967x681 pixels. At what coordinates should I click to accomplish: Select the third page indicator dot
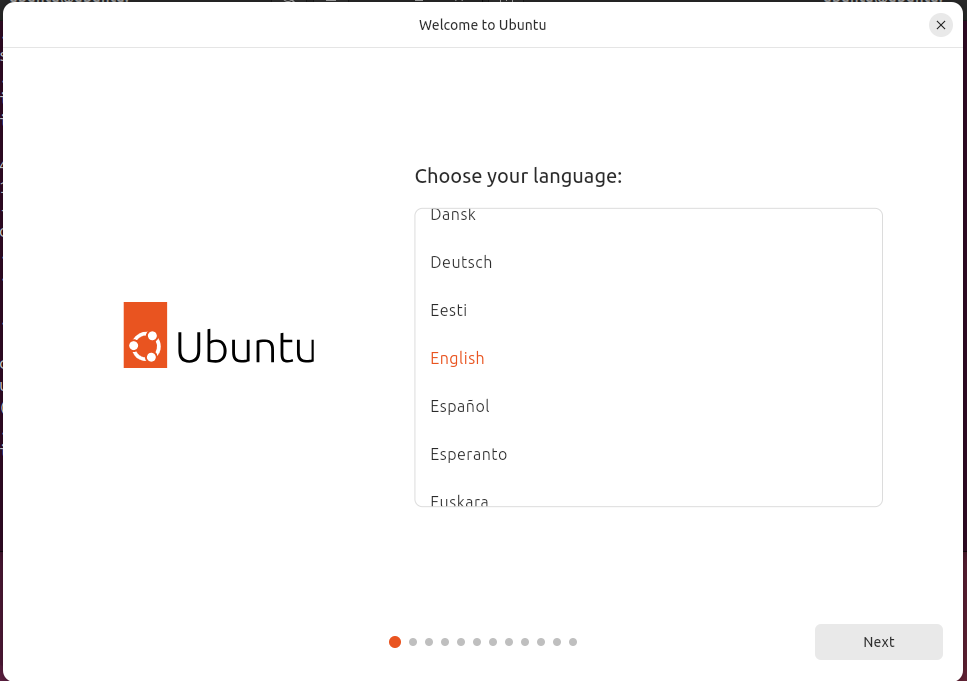pyautogui.click(x=429, y=642)
